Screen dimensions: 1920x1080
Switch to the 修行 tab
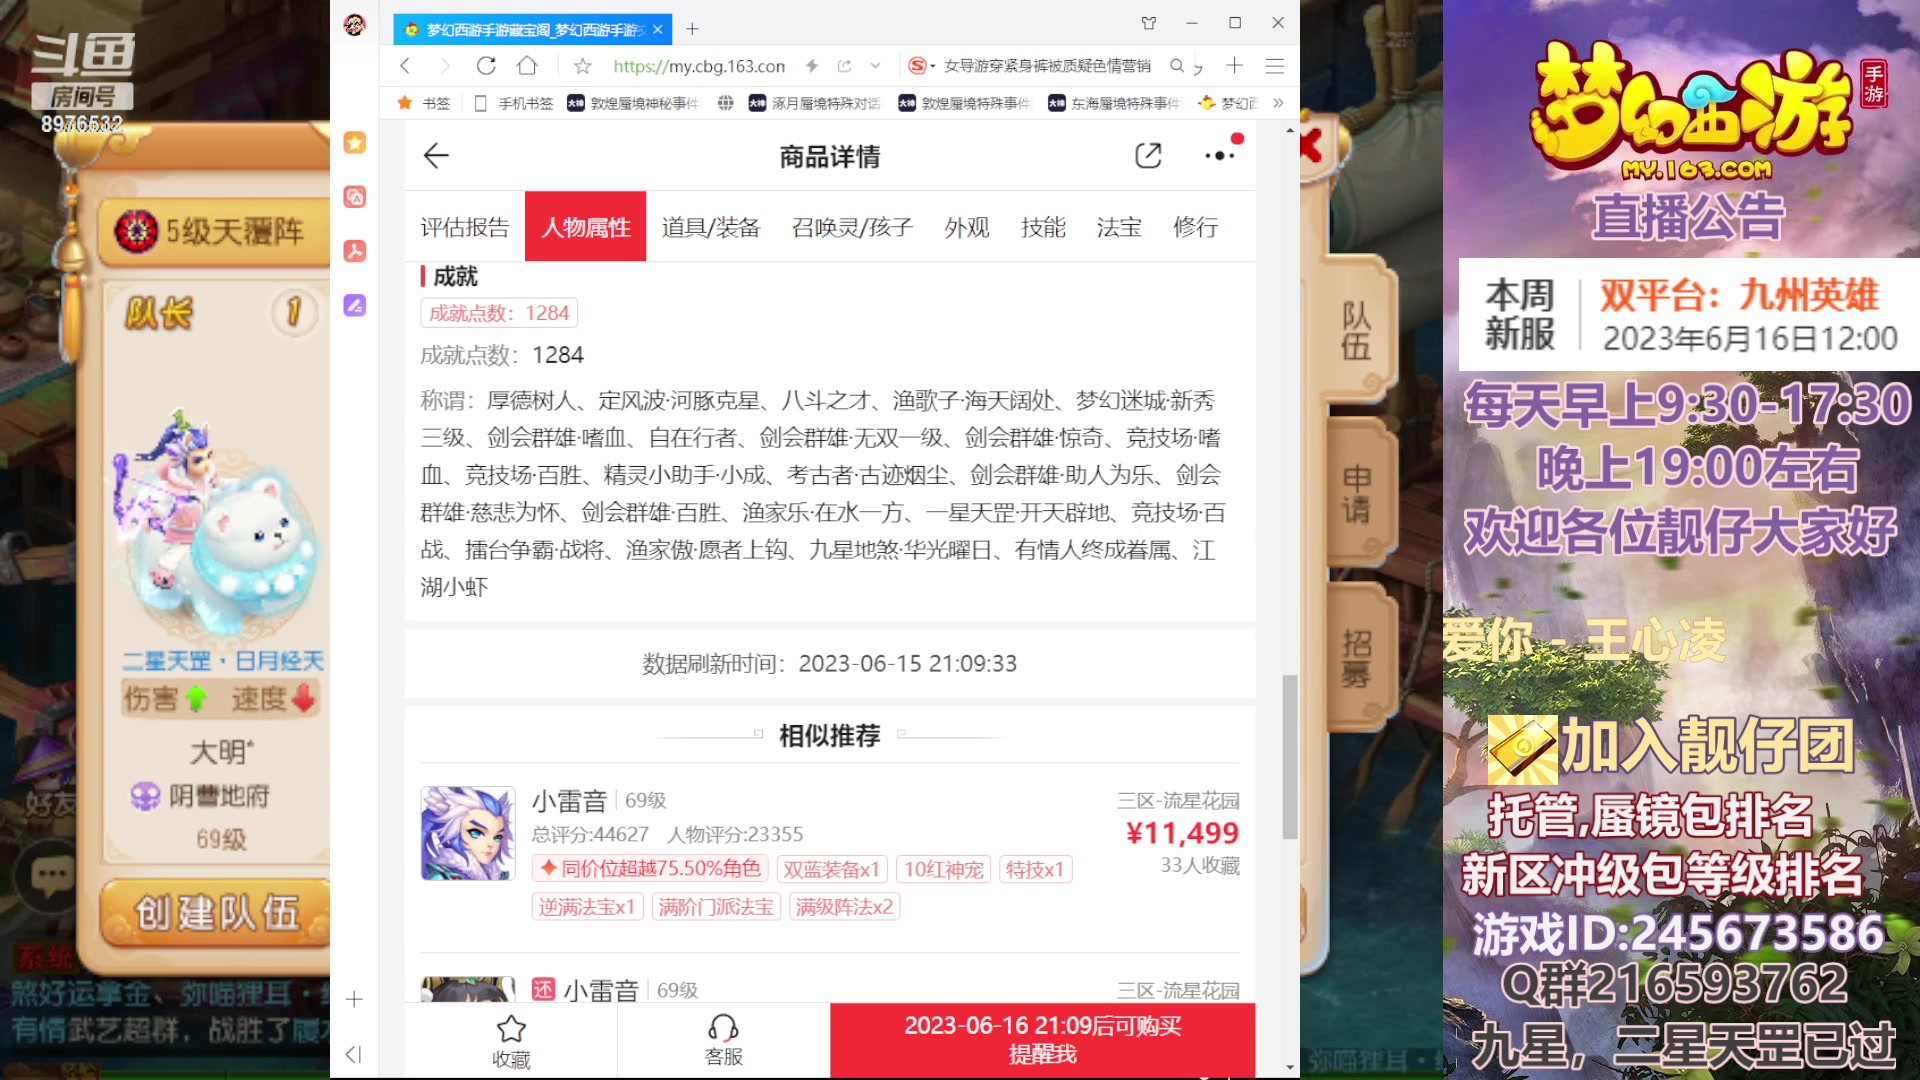click(1195, 227)
